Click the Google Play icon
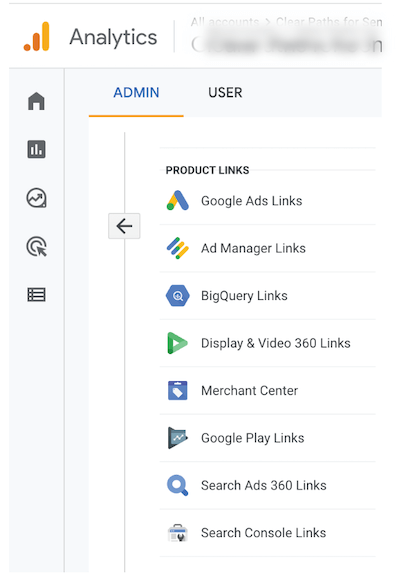This screenshot has height=573, width=400. click(178, 438)
